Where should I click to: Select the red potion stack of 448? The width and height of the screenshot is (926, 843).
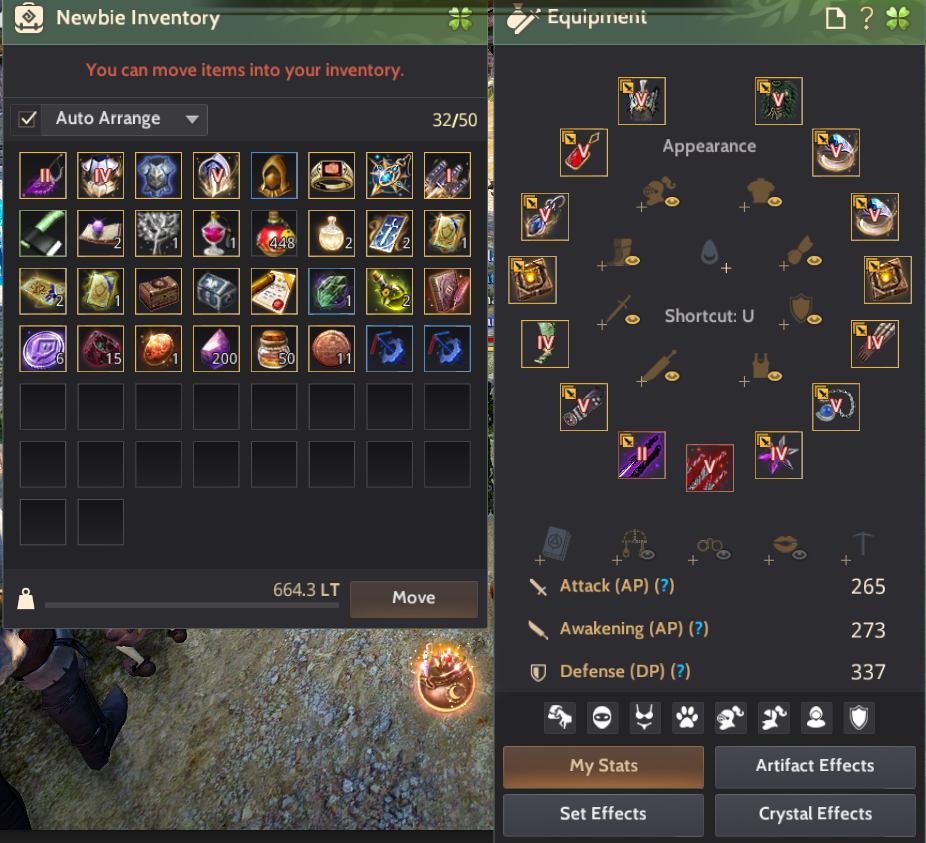(274, 233)
